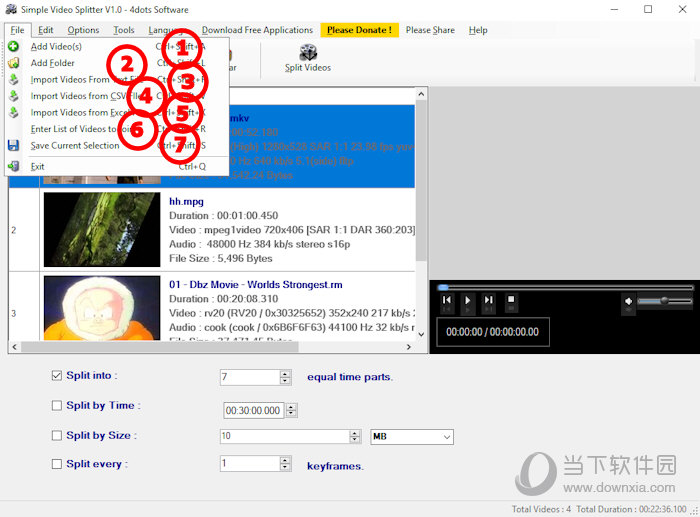
Task: Mute audio with the speaker icon
Action: coord(628,301)
